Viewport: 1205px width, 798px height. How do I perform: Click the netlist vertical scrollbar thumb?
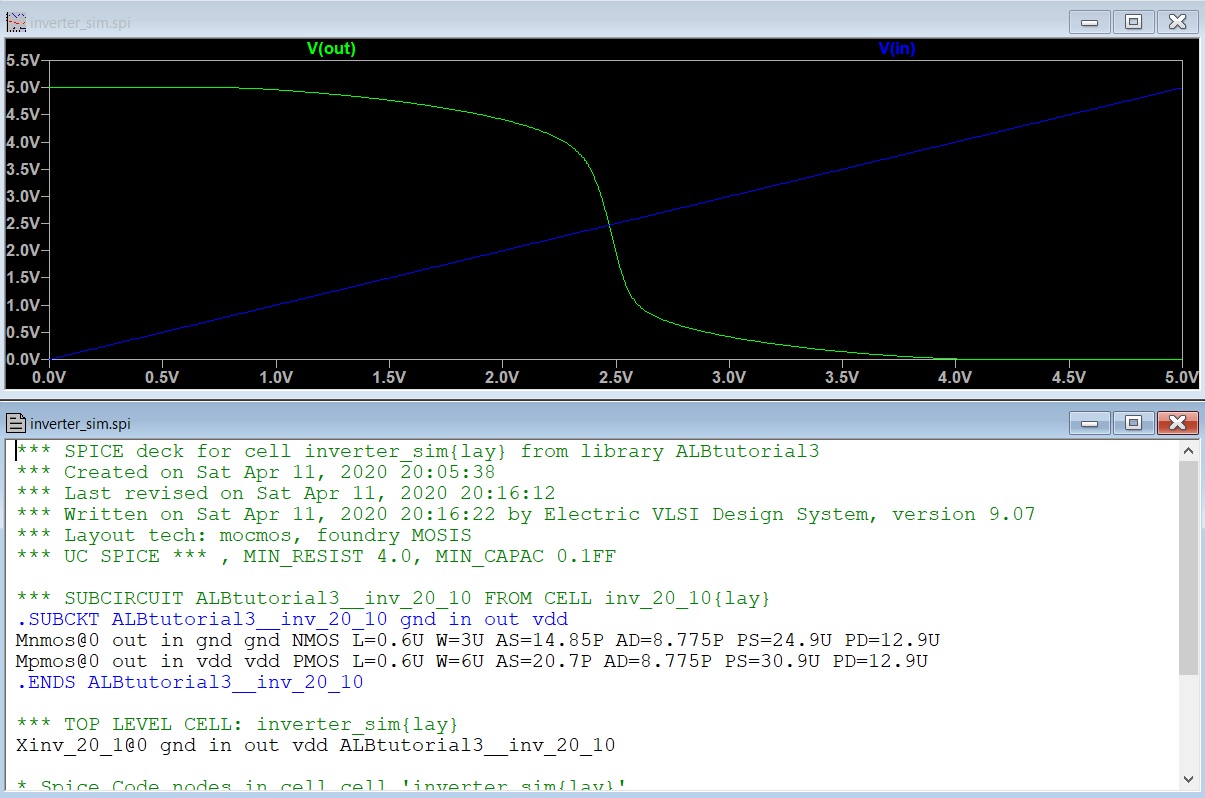coord(1188,570)
